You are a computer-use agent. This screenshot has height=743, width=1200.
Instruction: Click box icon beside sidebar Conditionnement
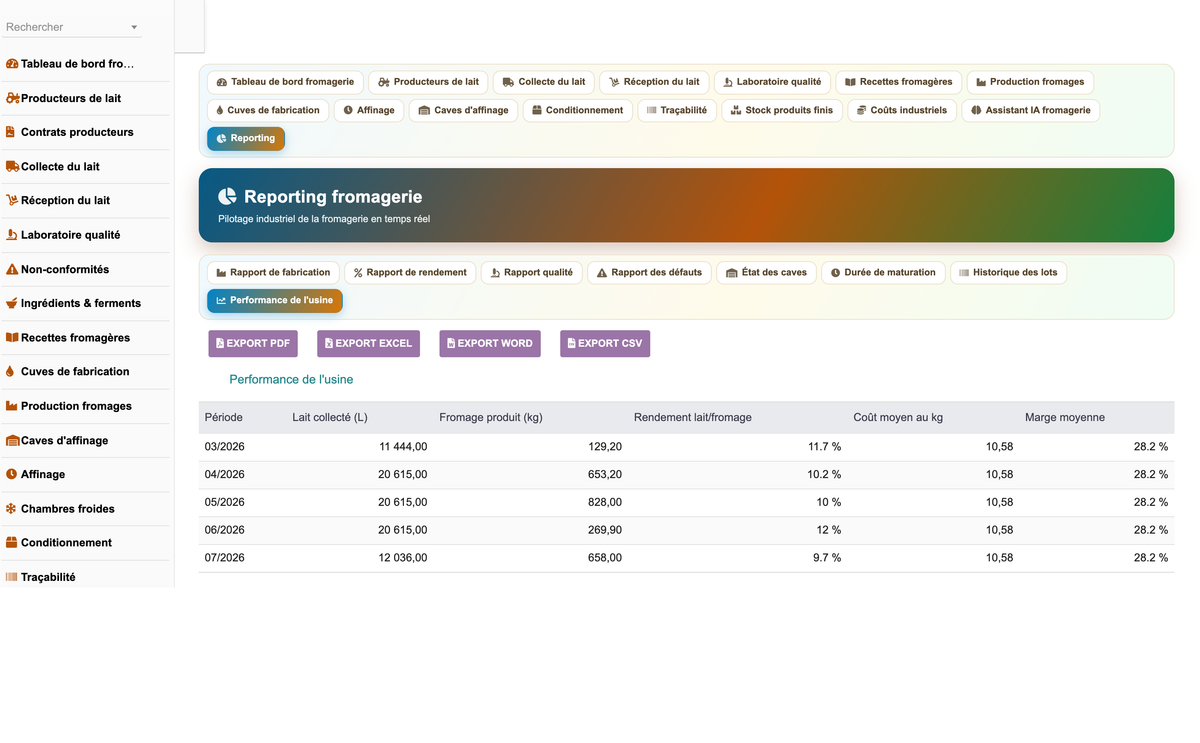click(12, 542)
